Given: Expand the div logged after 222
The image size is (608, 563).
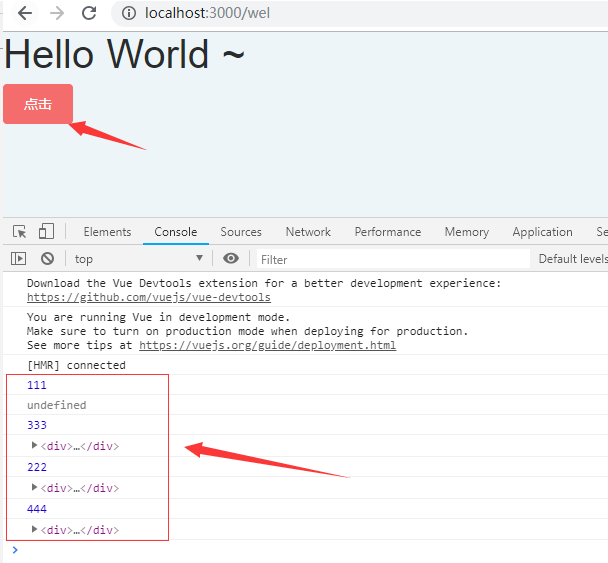Looking at the screenshot, I should [x=34, y=487].
